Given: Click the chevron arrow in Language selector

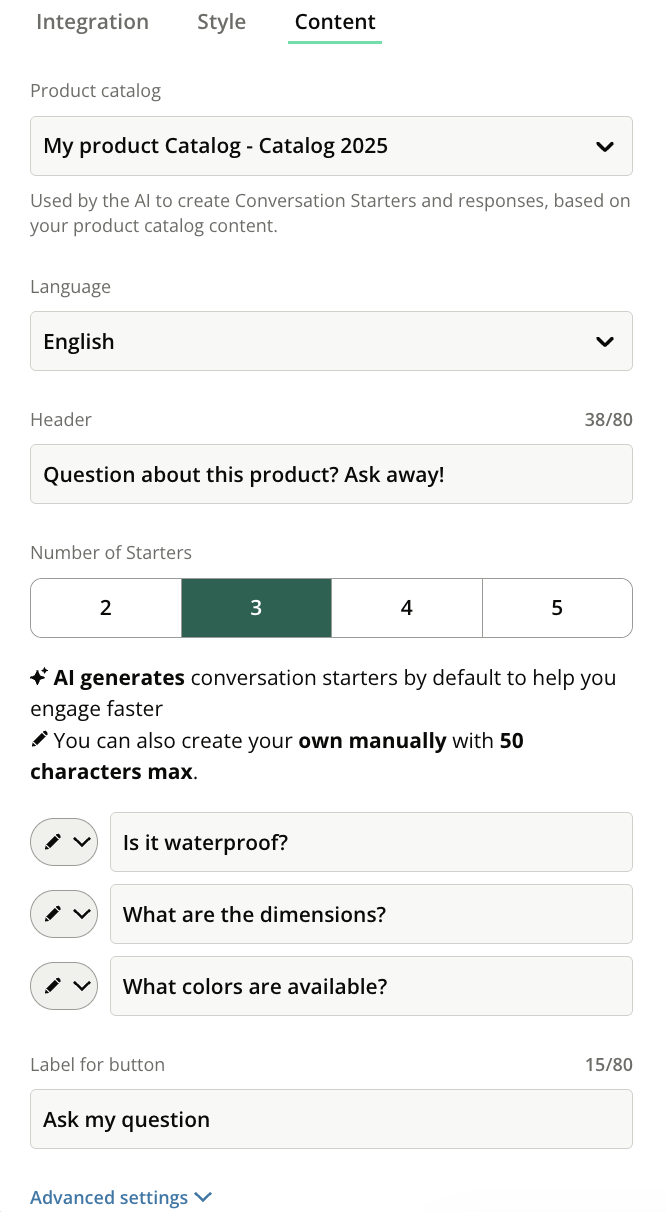Looking at the screenshot, I should (x=604, y=342).
